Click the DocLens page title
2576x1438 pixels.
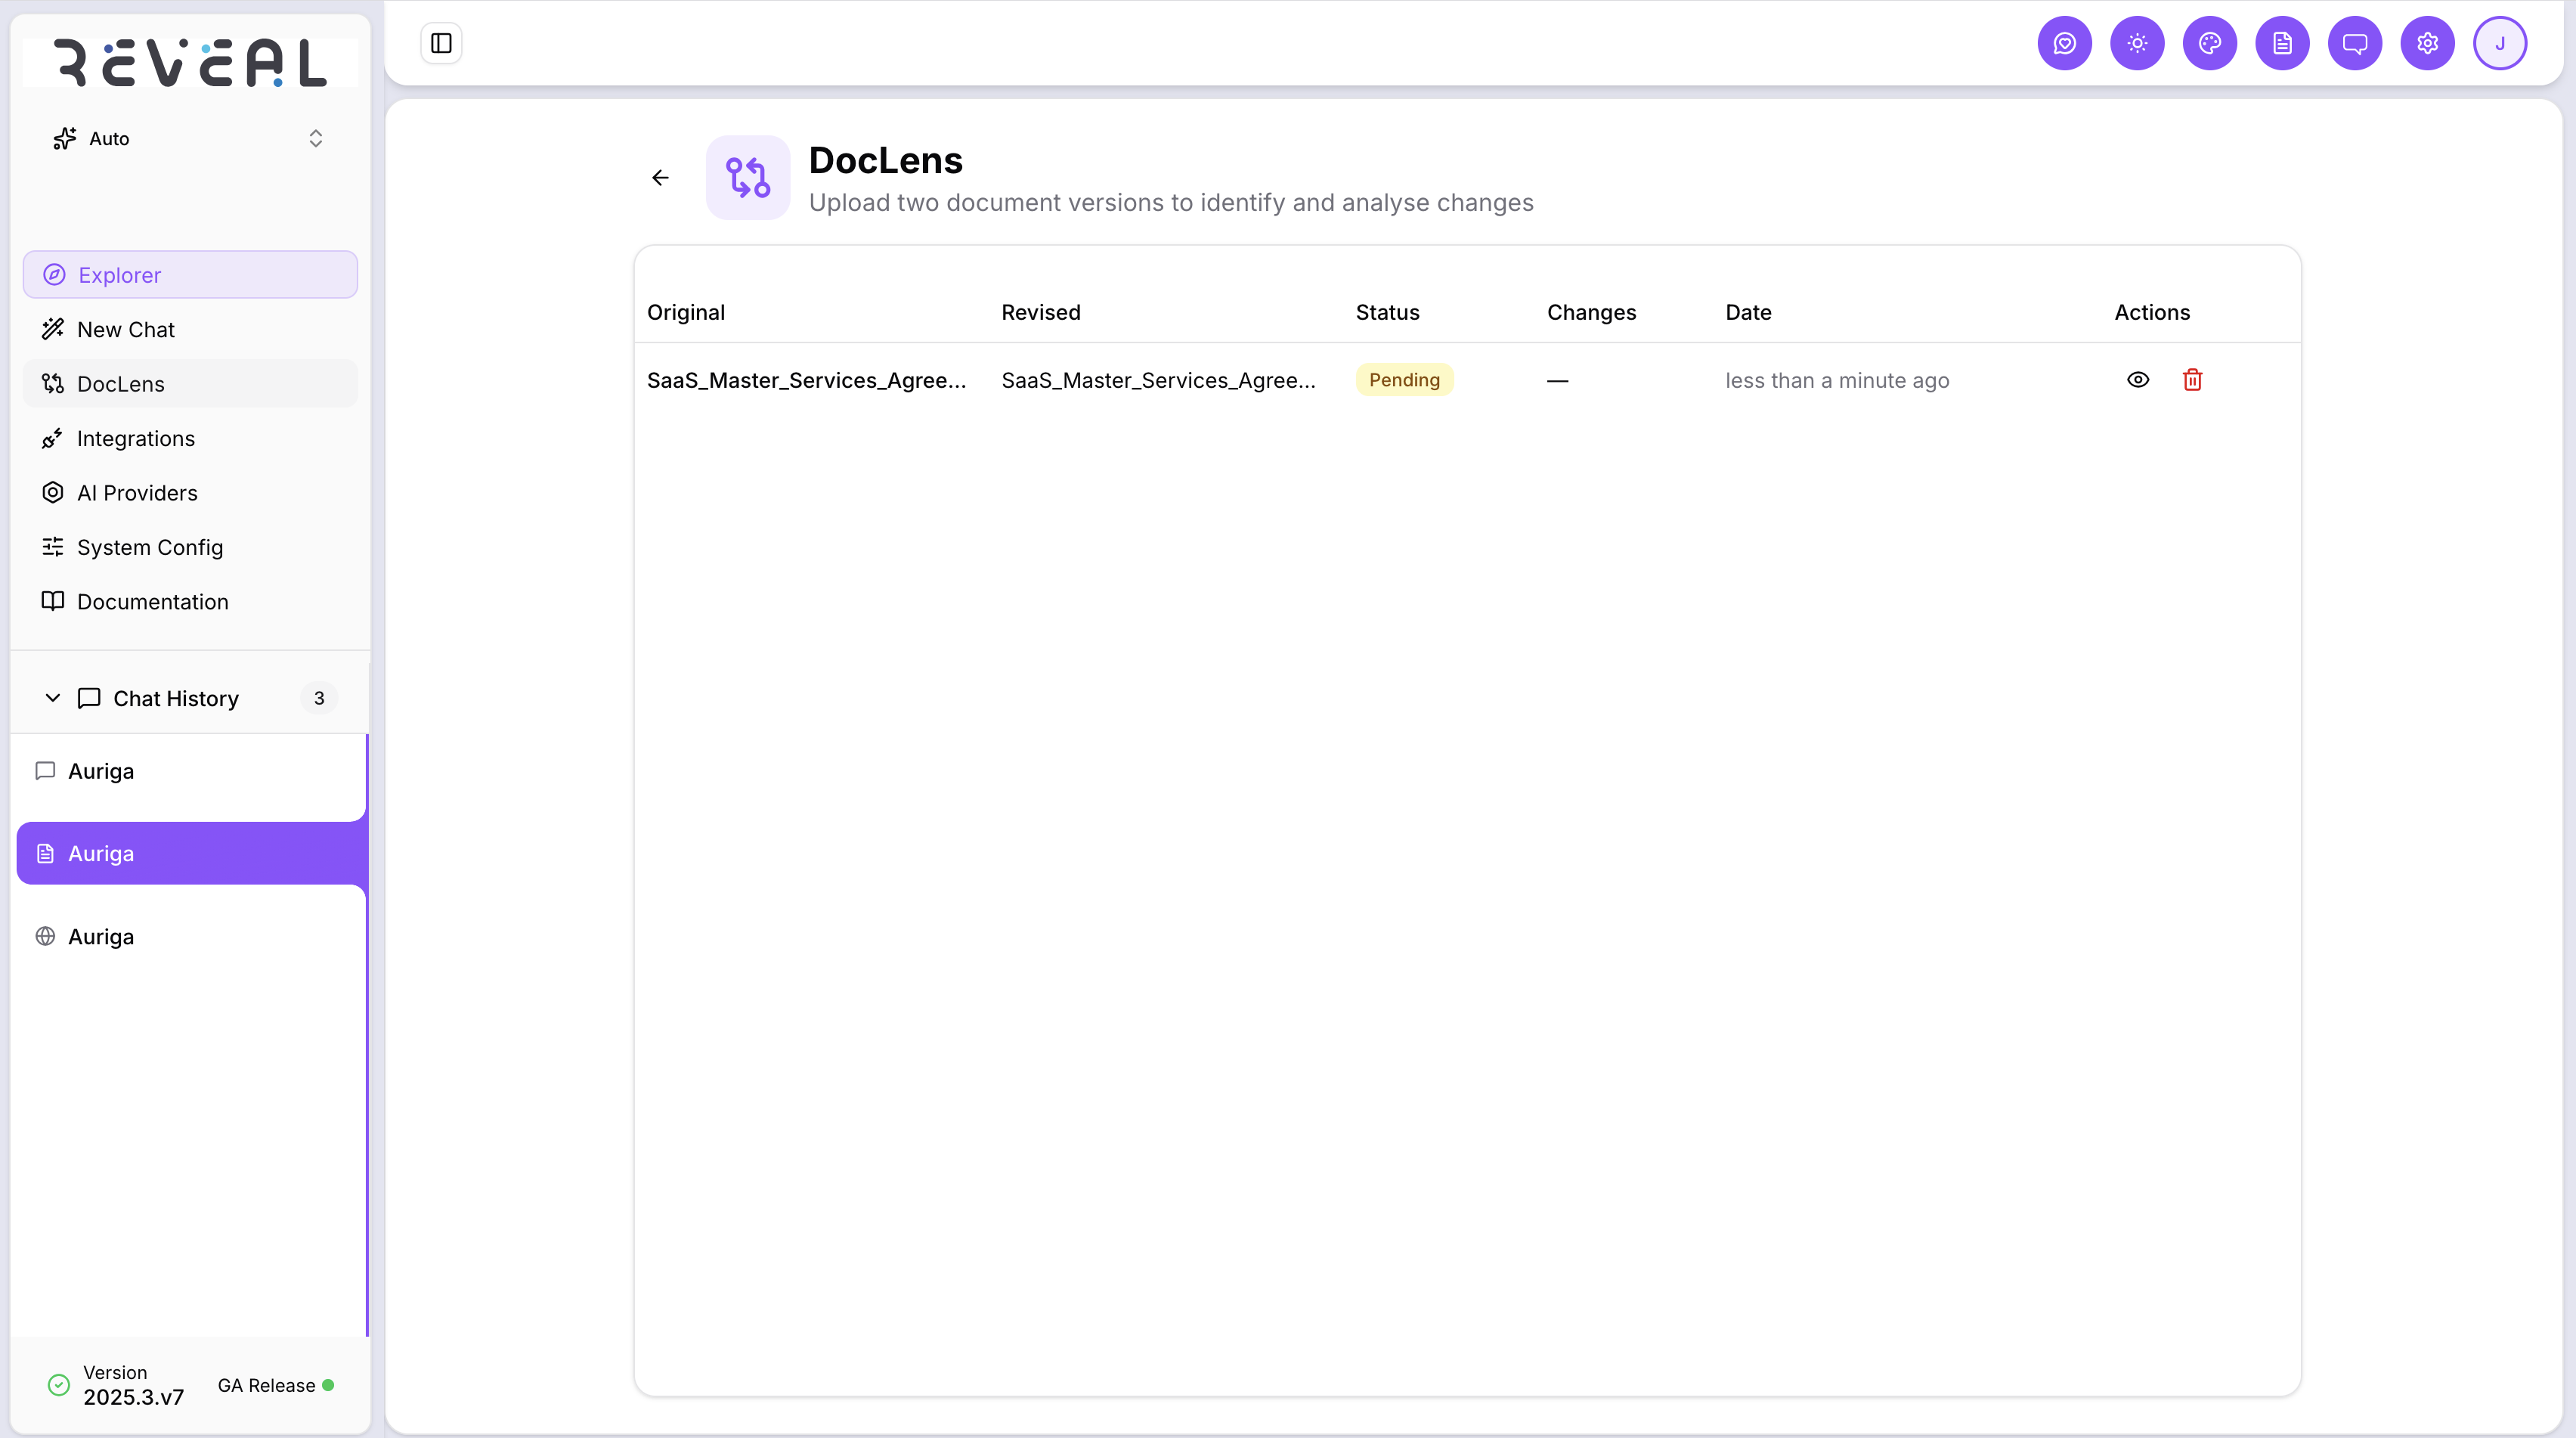click(x=885, y=160)
